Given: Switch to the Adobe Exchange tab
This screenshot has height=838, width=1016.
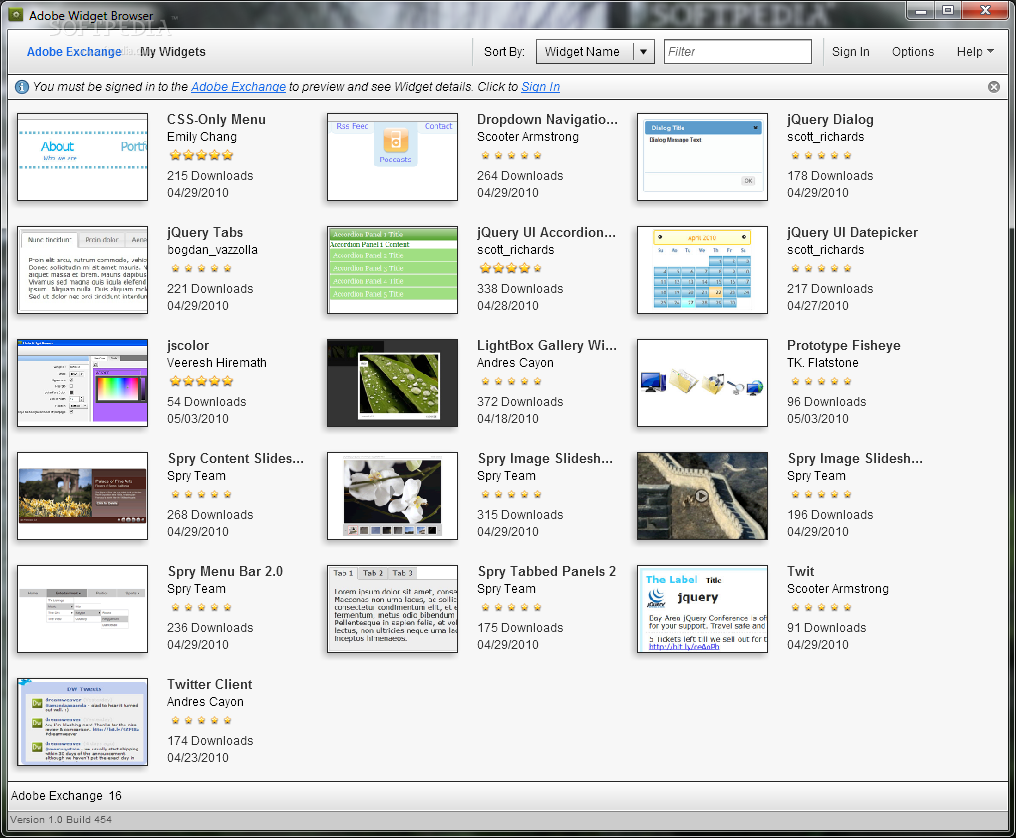Looking at the screenshot, I should click(74, 52).
